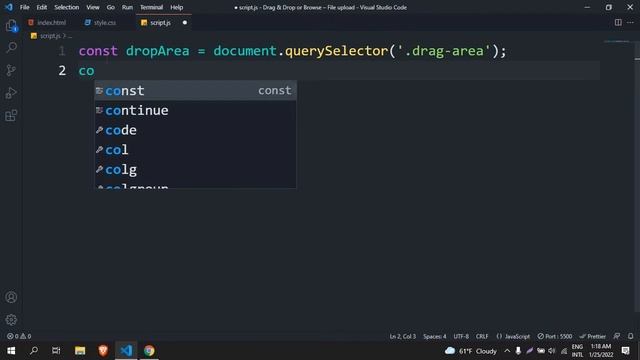This screenshot has height=360, width=640.
Task: Choose the 'continue' suggestion
Action: 196,110
